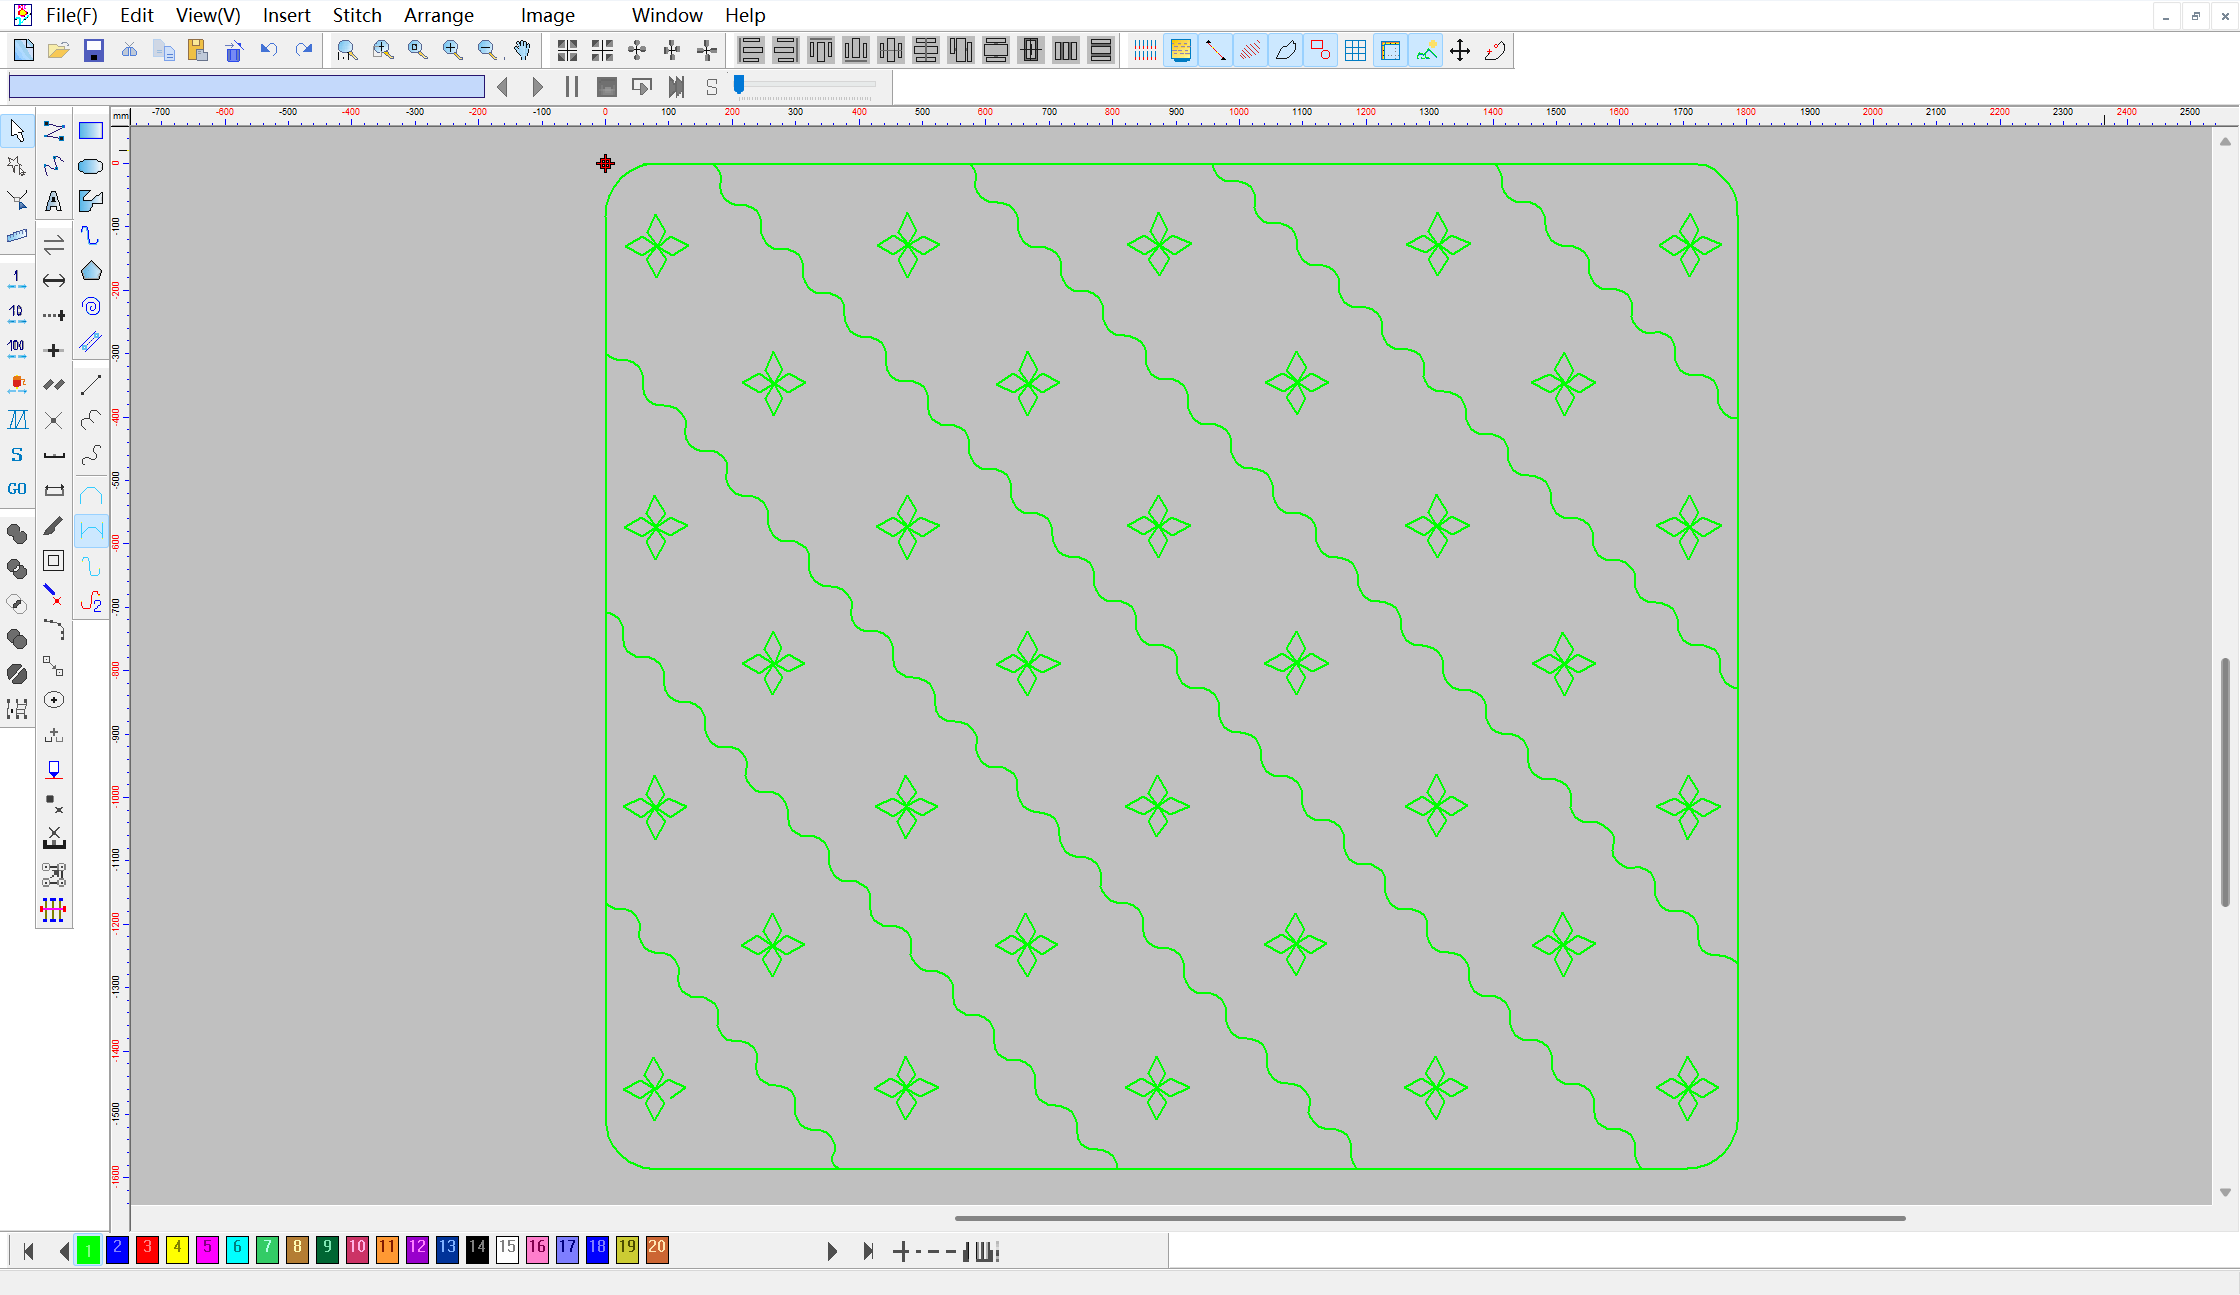2240x1295 pixels.
Task: Click the 'GO' tool icon
Action: click(17, 489)
